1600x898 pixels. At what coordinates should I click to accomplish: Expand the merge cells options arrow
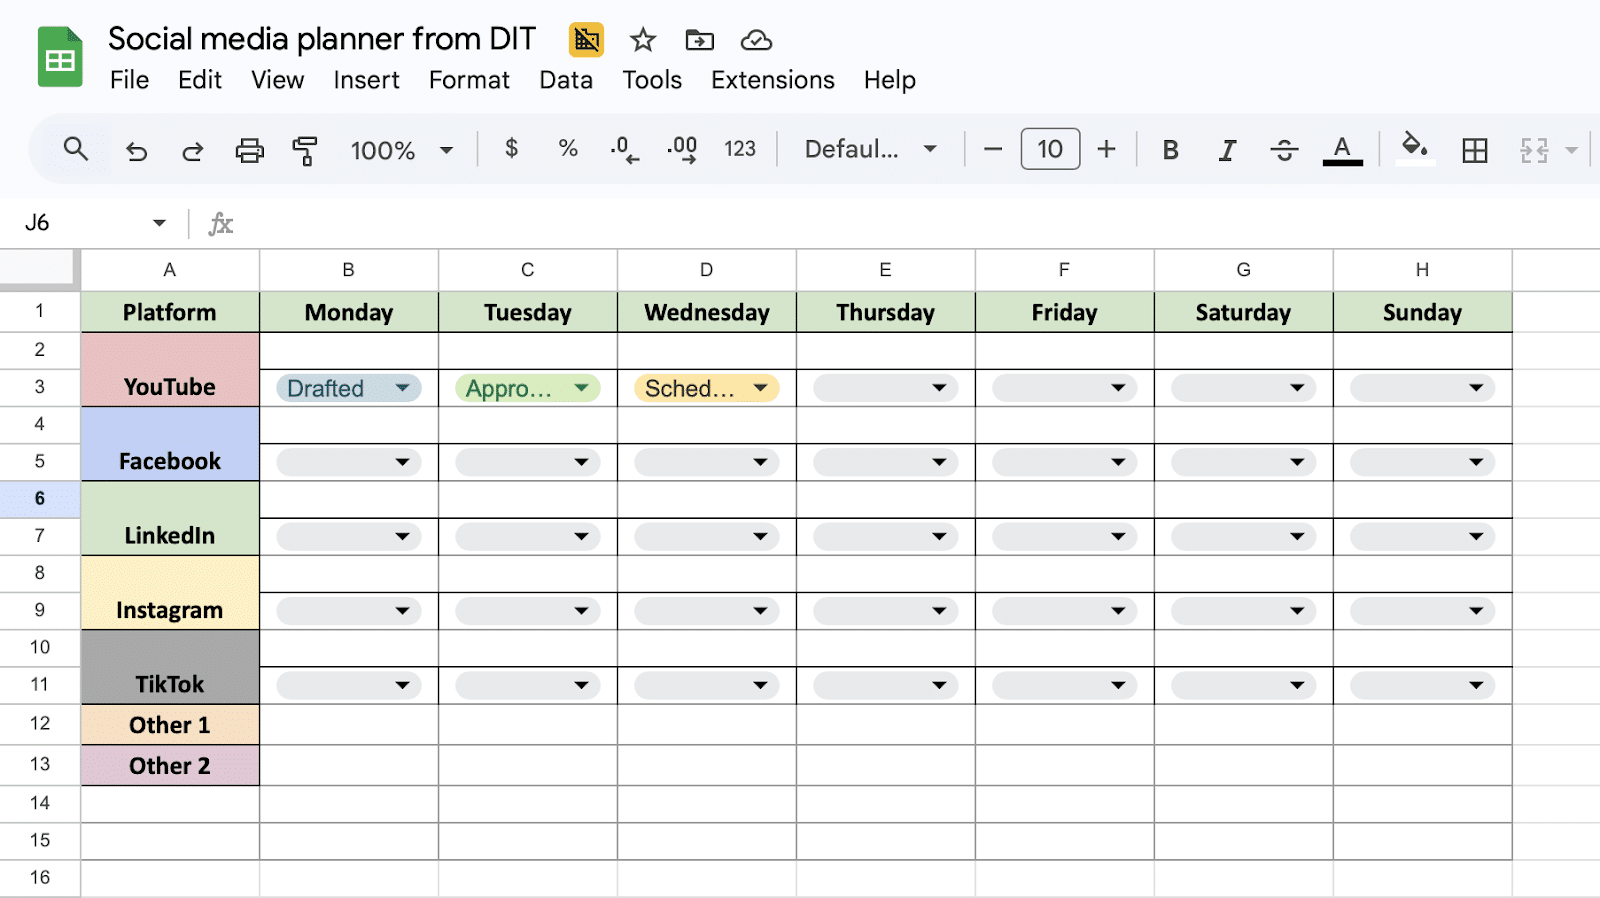1572,150
